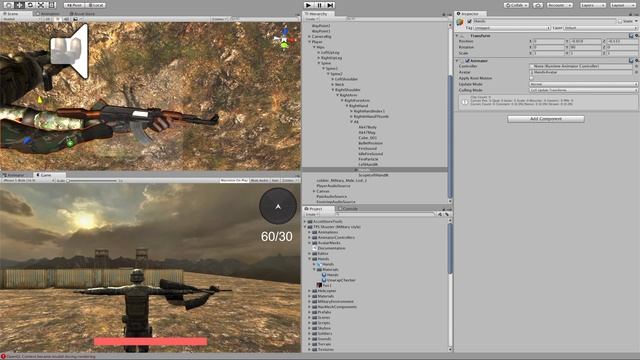This screenshot has width=640, height=360.
Task: Click the game object icon in the Inspector
Action: point(460,22)
